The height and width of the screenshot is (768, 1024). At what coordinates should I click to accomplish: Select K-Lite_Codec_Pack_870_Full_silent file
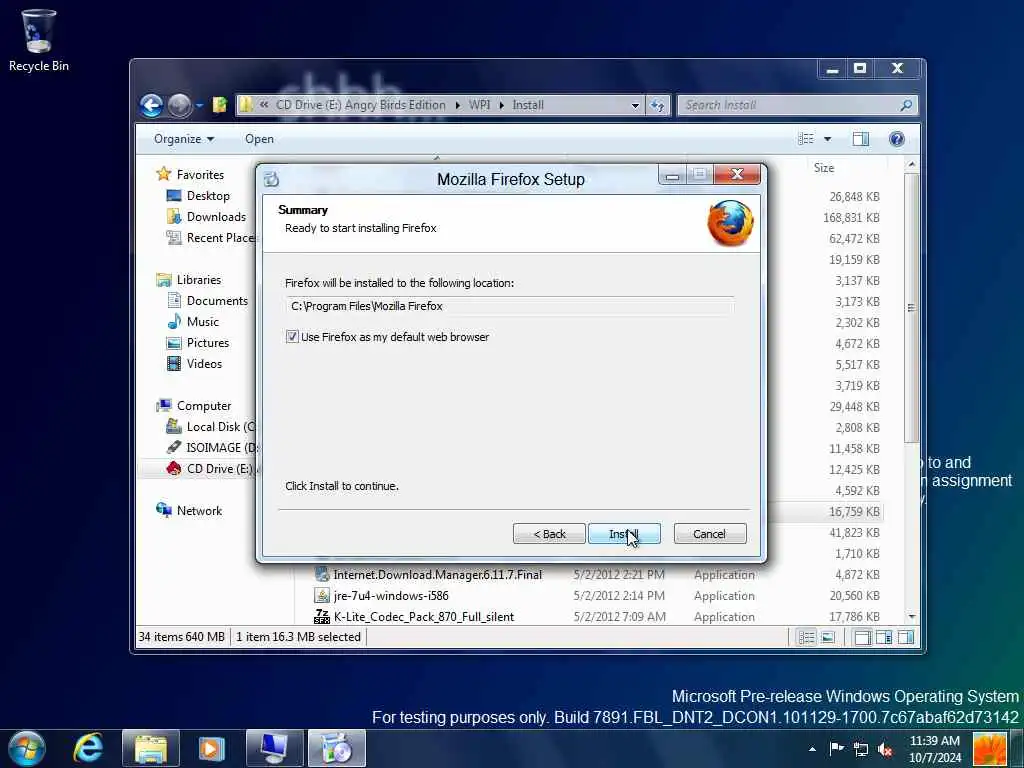point(423,616)
